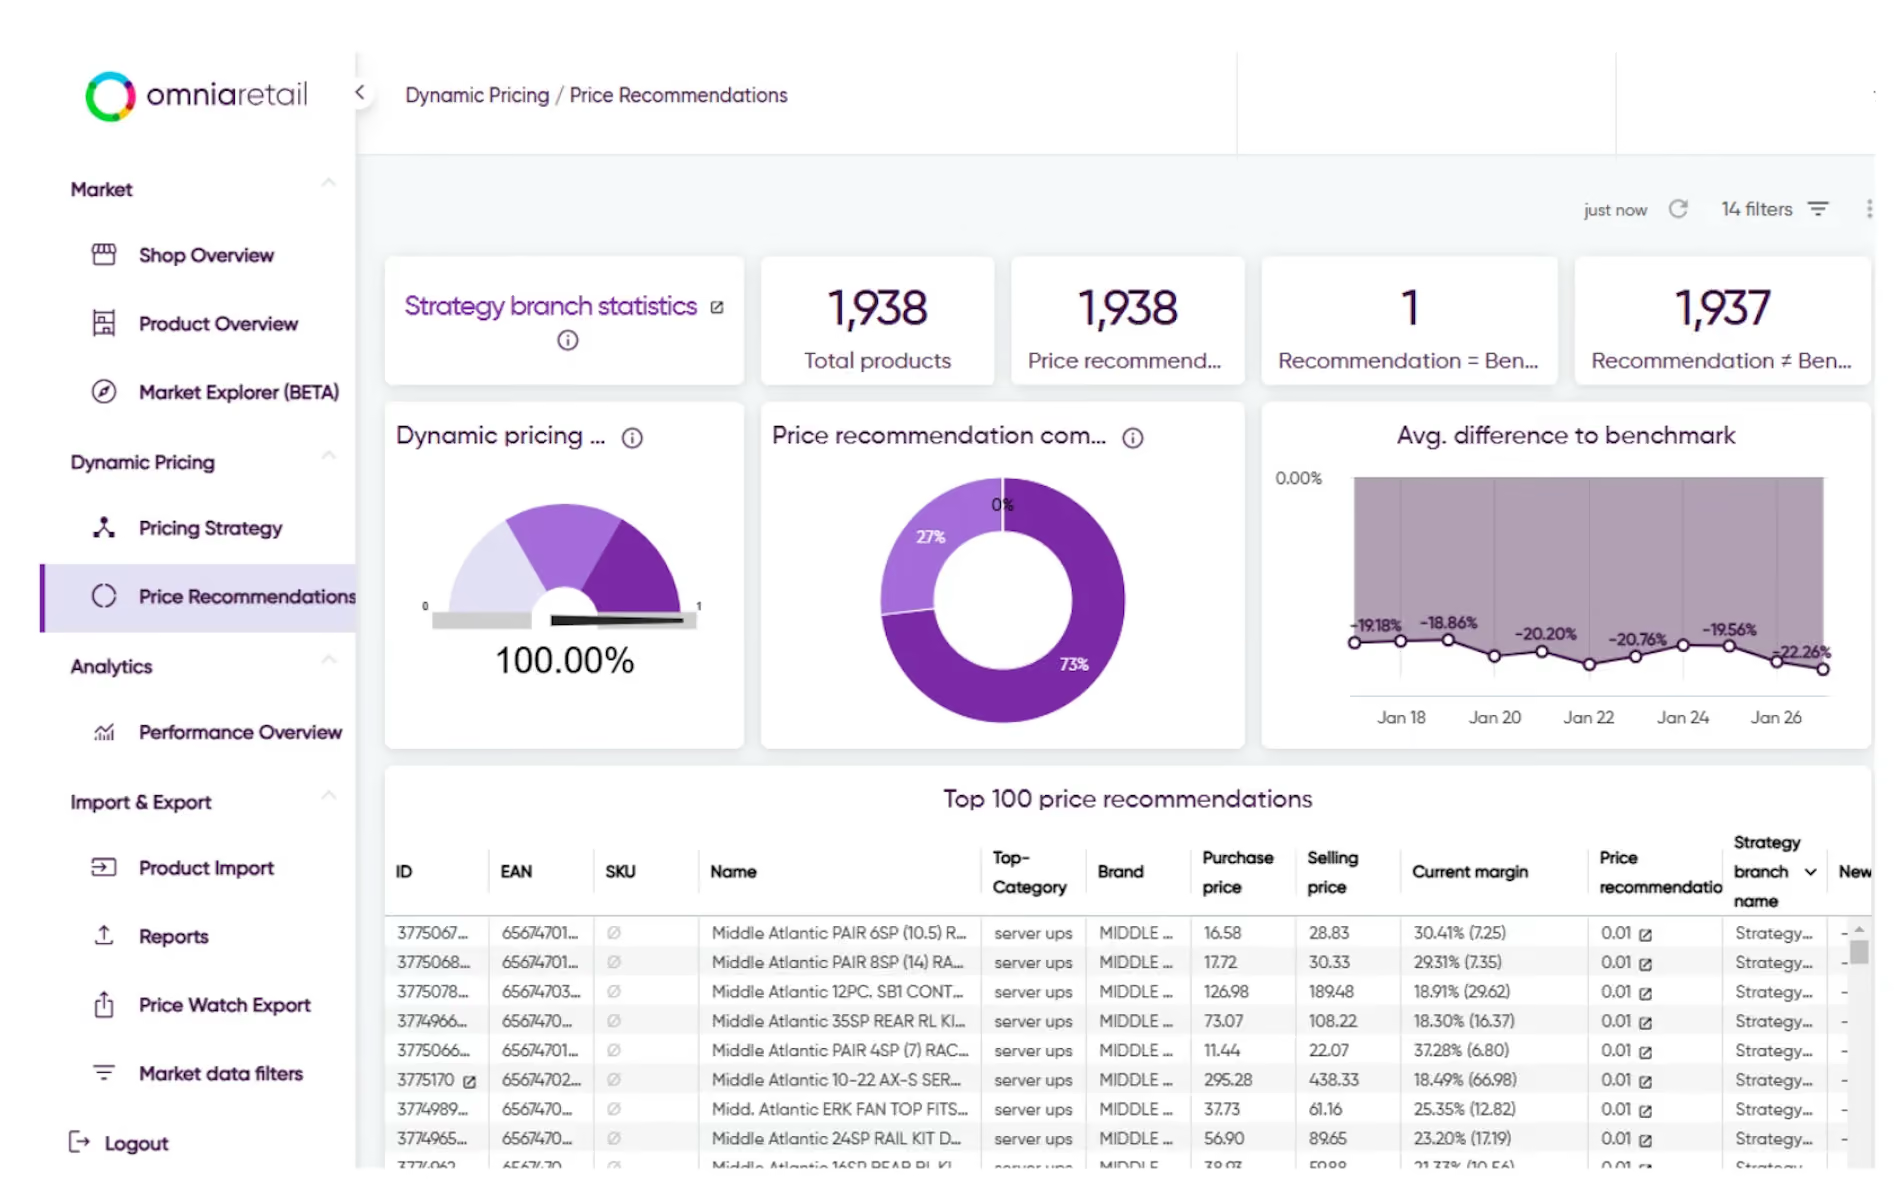Open Price Watch Export page
Image resolution: width=1898 pixels, height=1196 pixels.
224,1004
